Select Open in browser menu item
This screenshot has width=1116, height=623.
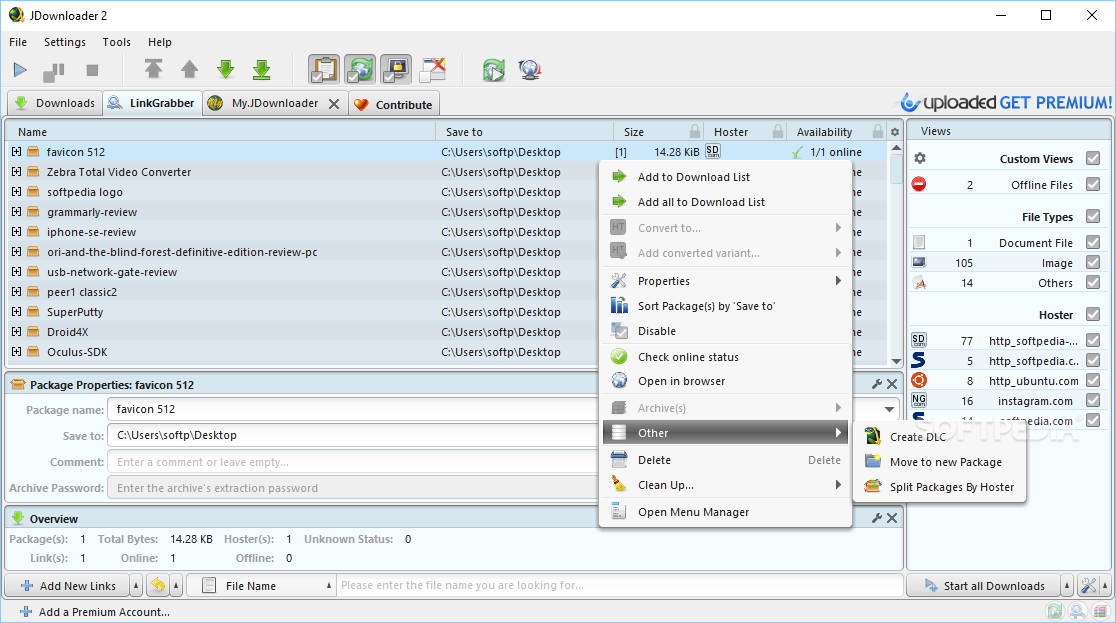click(x=726, y=381)
